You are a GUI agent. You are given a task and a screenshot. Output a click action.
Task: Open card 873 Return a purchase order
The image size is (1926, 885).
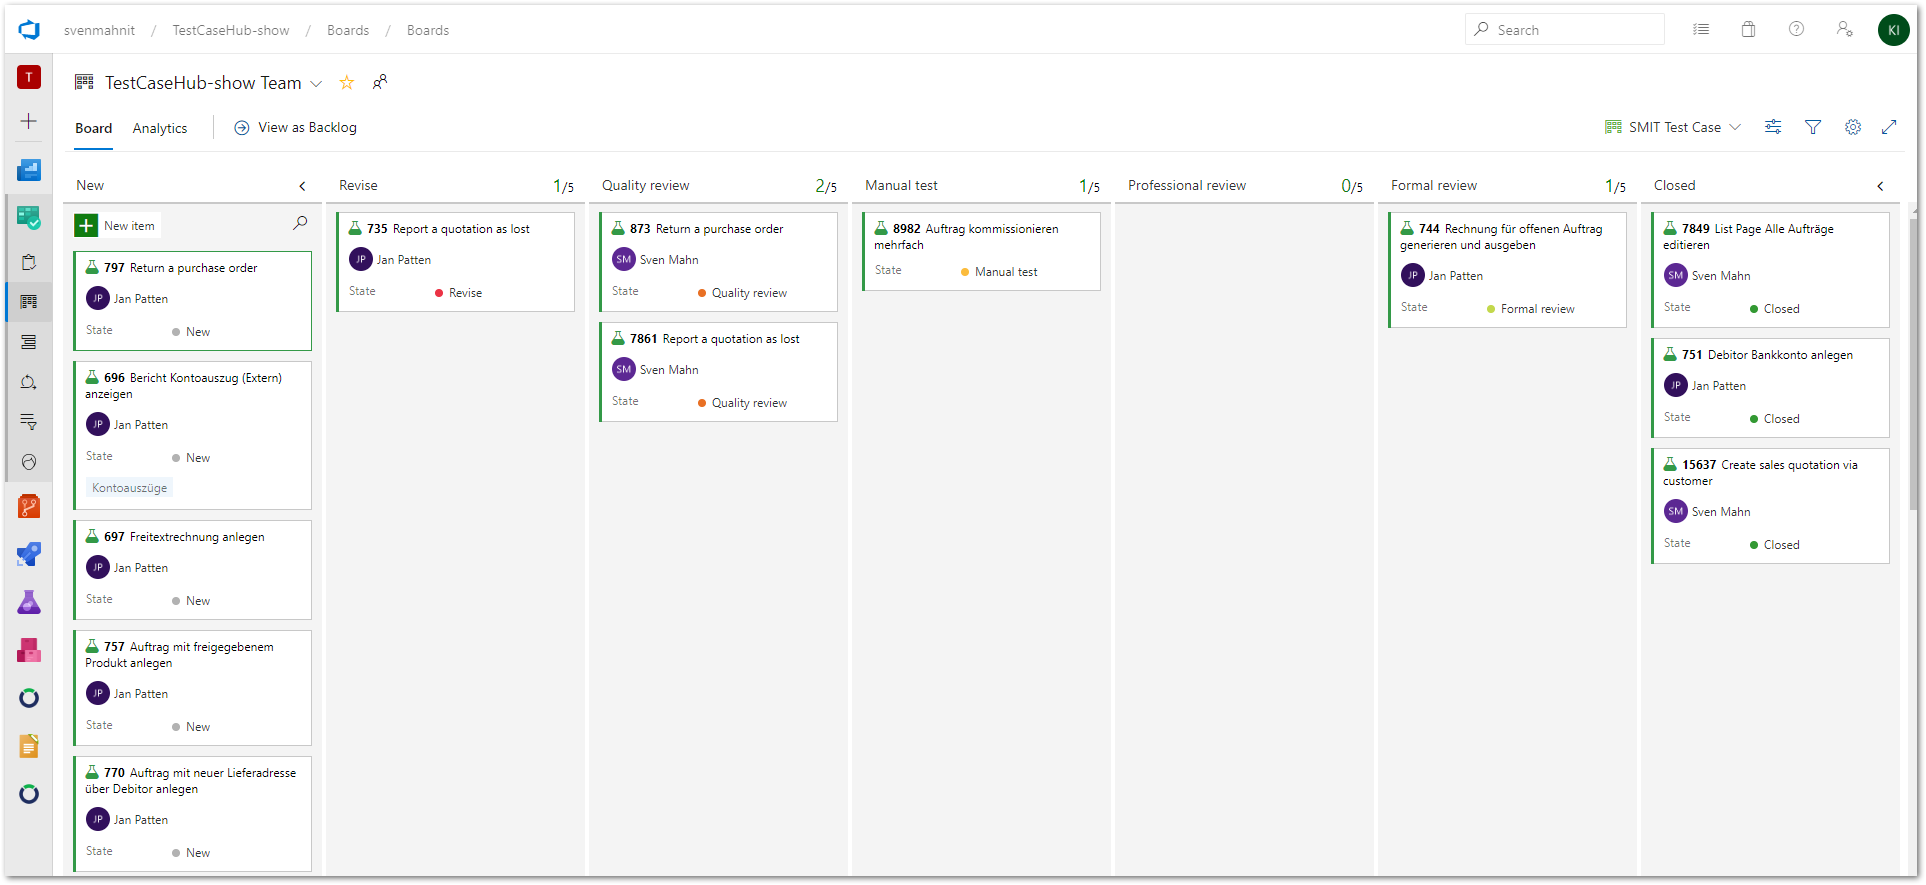click(x=706, y=229)
